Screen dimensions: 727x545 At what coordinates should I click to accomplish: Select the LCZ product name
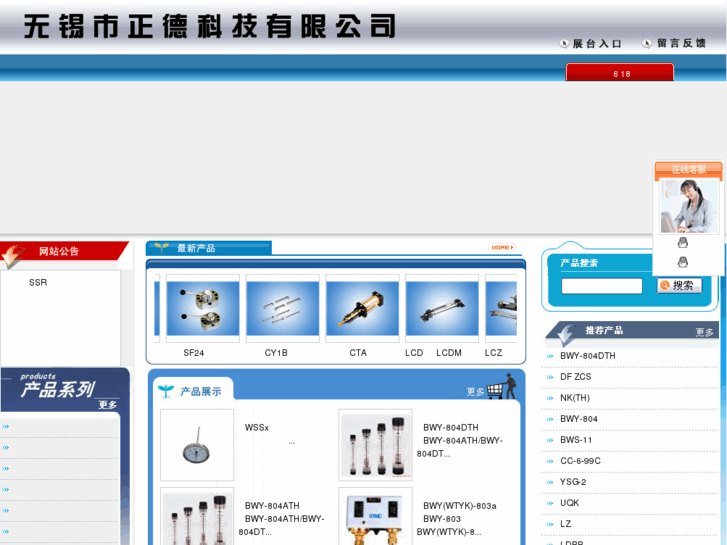coord(493,353)
